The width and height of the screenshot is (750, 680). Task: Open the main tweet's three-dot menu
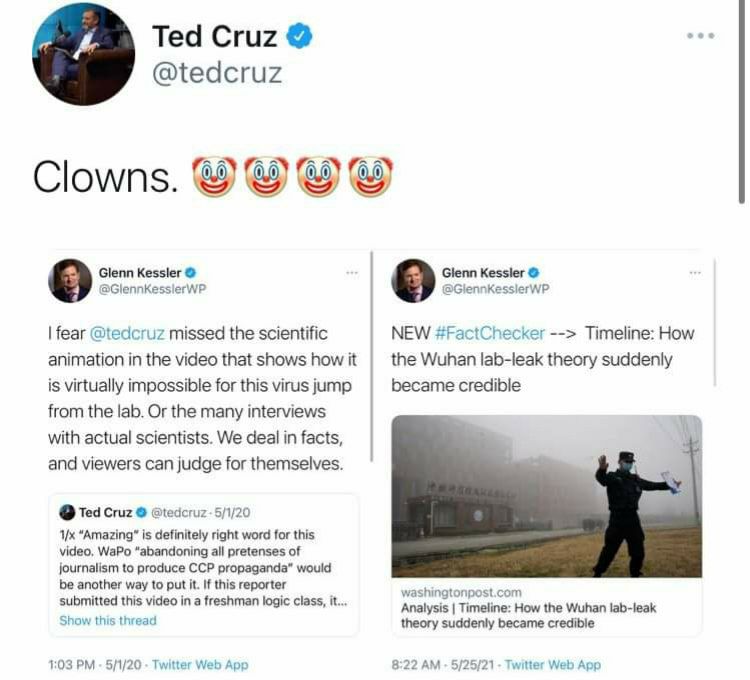tap(700, 36)
